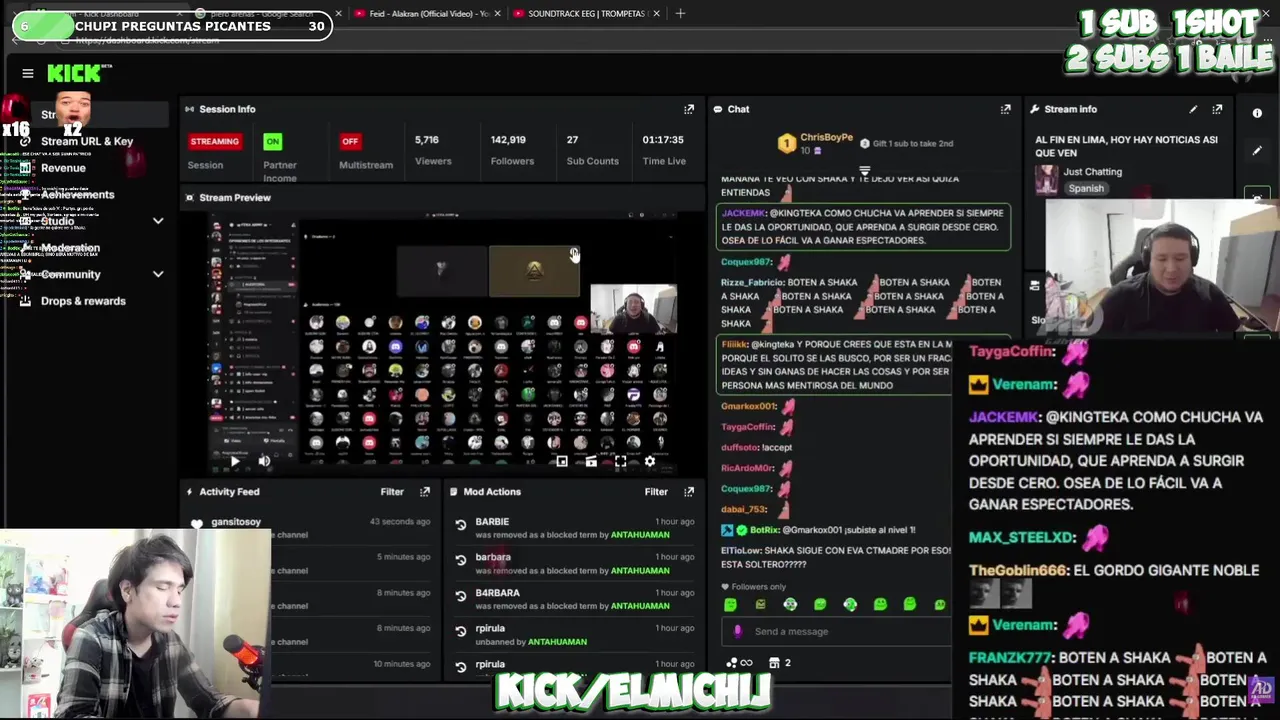Open the chat shop icon
The width and height of the screenshot is (1280, 720).
(774, 663)
